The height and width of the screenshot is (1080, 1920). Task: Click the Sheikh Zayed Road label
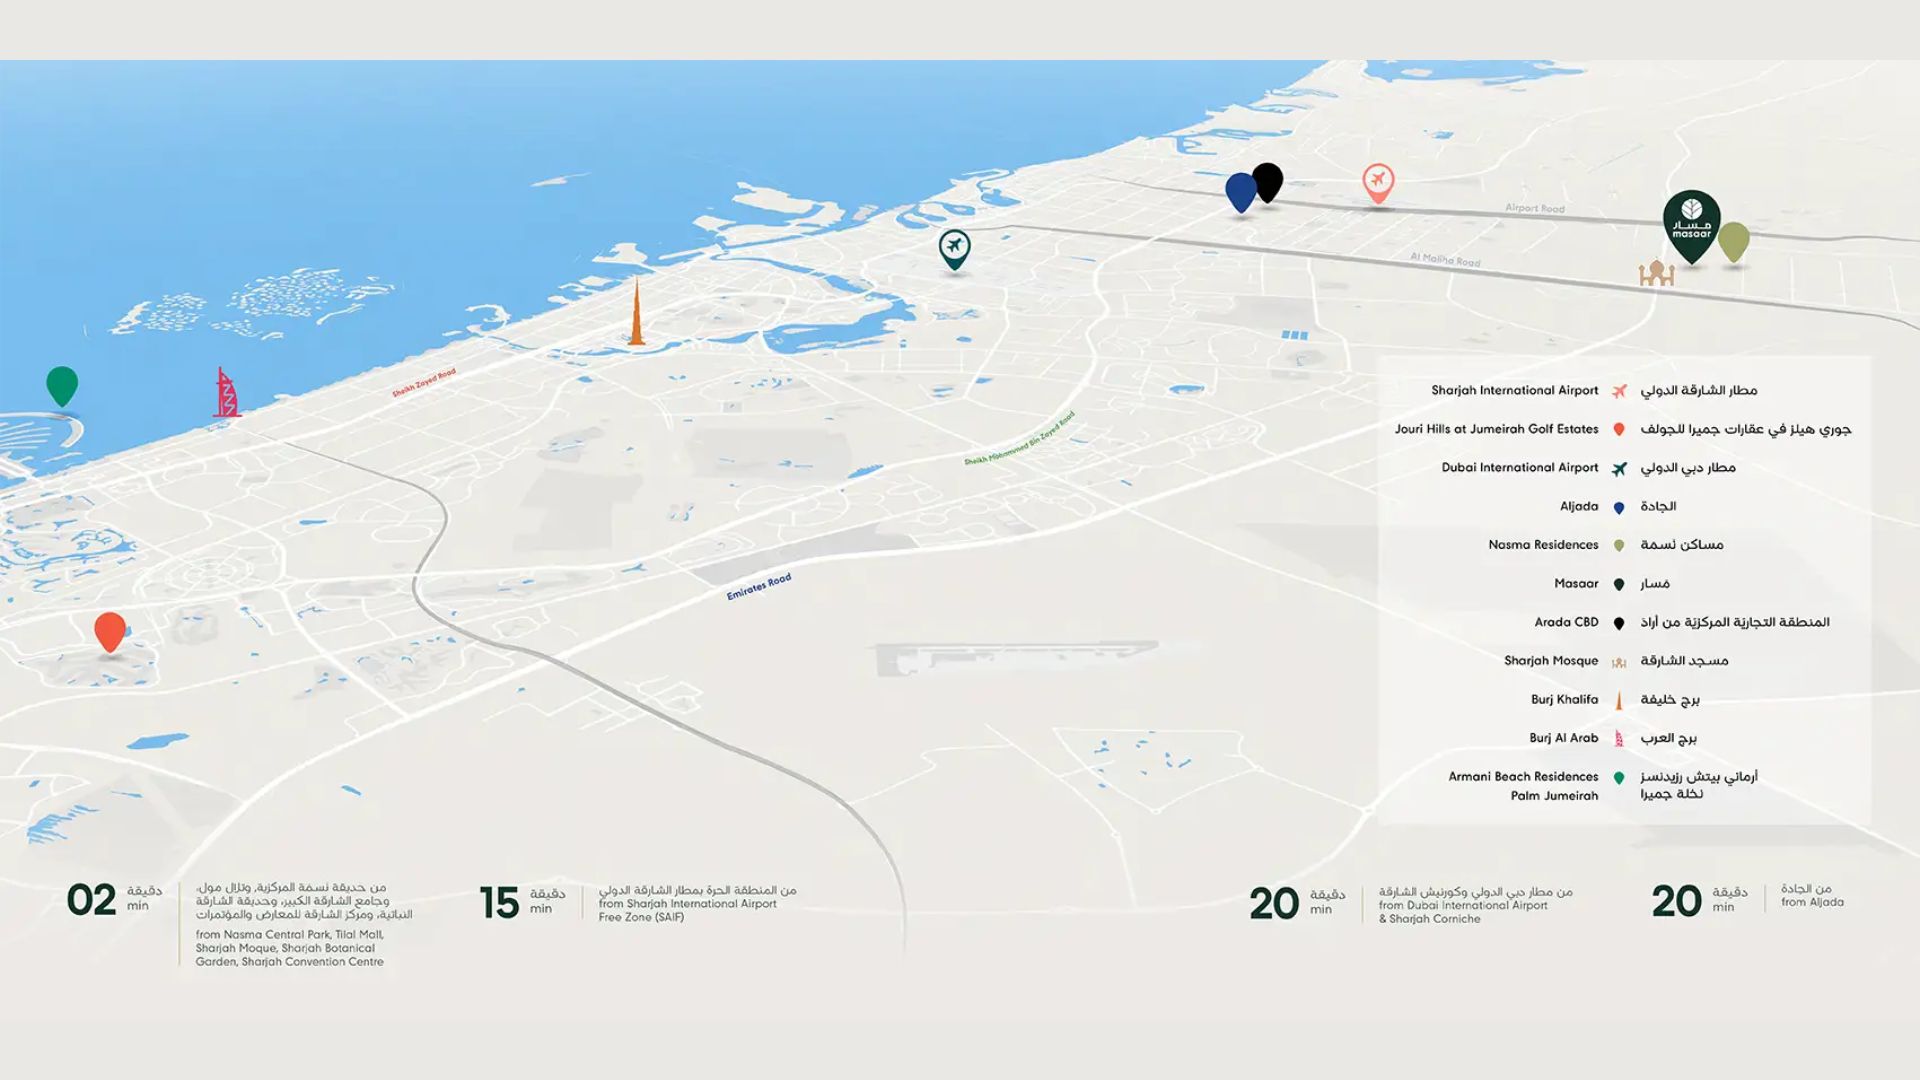click(x=424, y=383)
